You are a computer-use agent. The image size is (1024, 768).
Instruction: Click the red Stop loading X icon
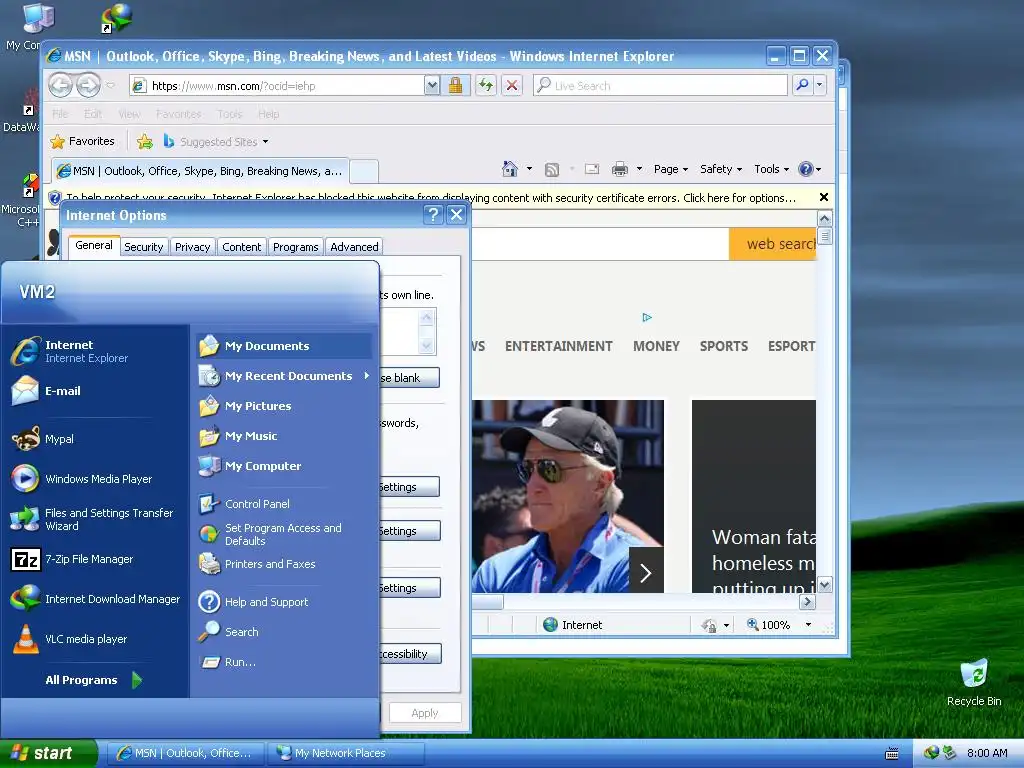click(512, 86)
